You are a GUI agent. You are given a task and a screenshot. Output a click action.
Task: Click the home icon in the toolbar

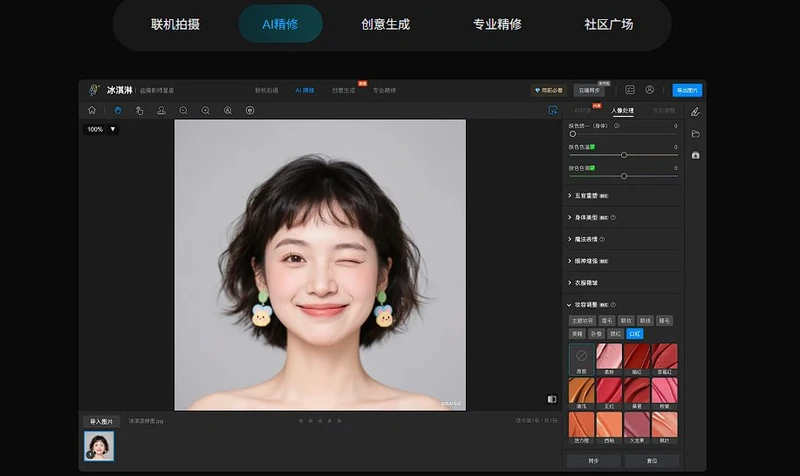pos(92,110)
